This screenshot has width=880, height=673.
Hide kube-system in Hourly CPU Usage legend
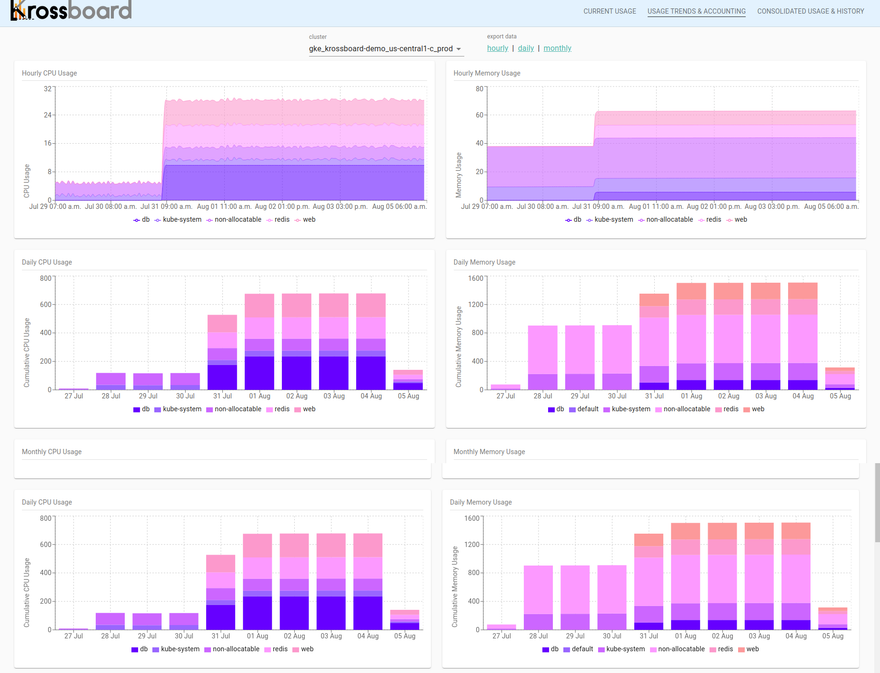click(x=182, y=219)
